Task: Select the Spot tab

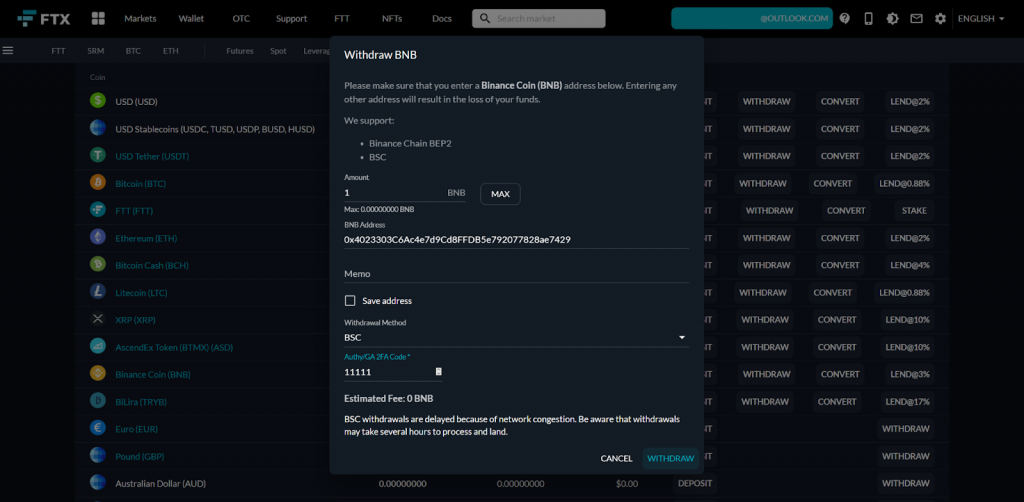Action: 278,50
